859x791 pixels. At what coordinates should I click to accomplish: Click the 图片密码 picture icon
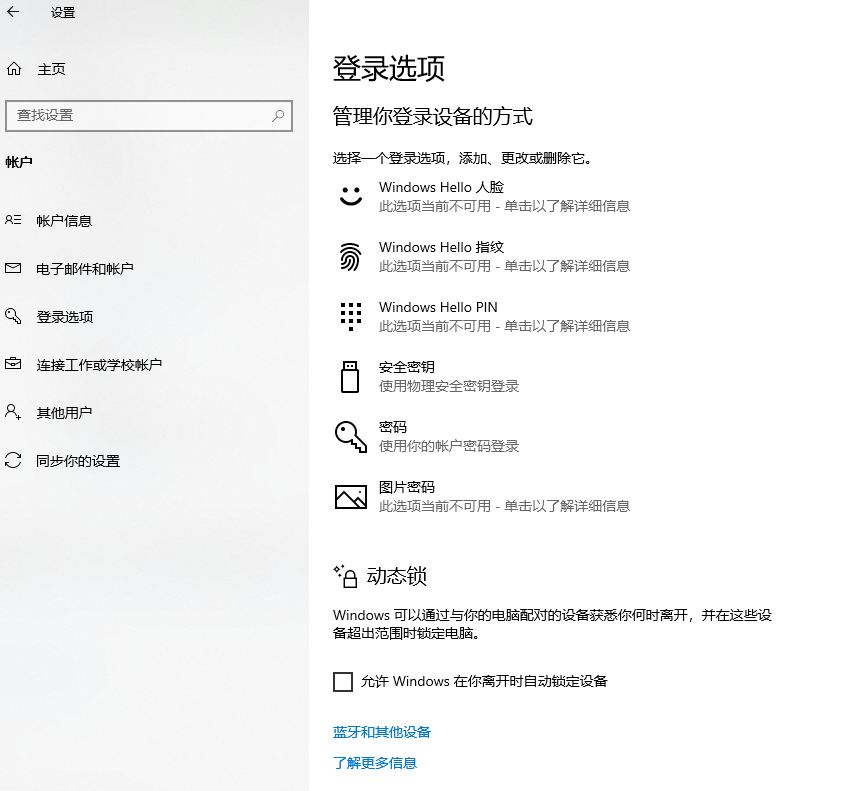[350, 496]
